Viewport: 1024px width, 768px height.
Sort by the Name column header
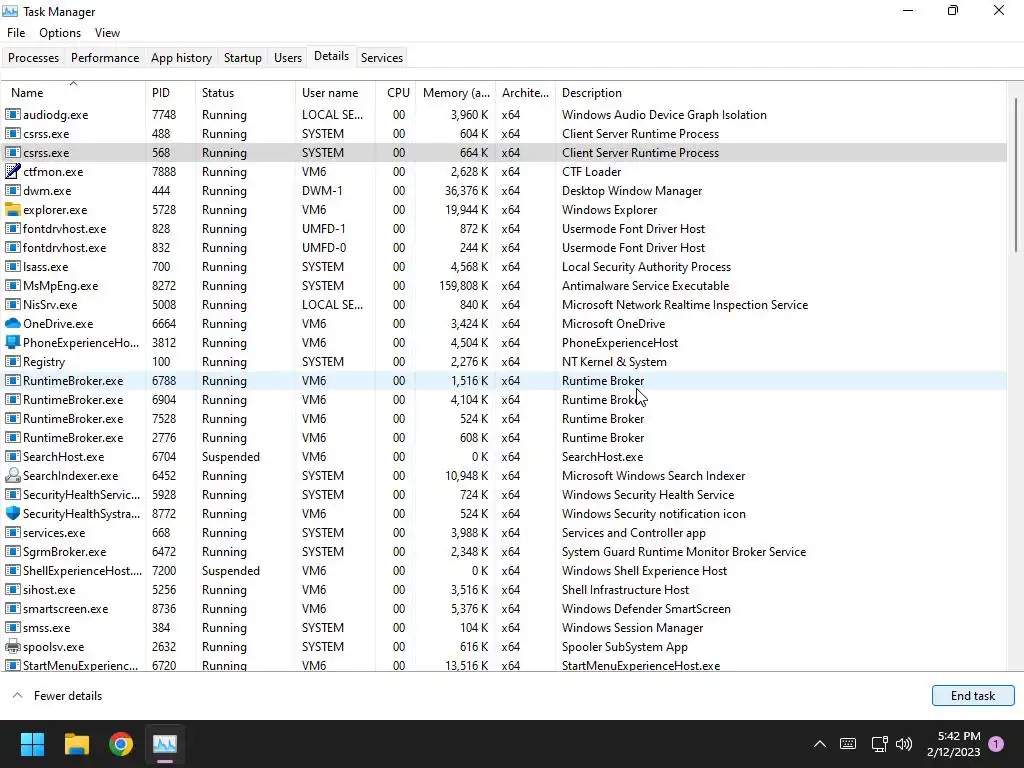(73, 93)
